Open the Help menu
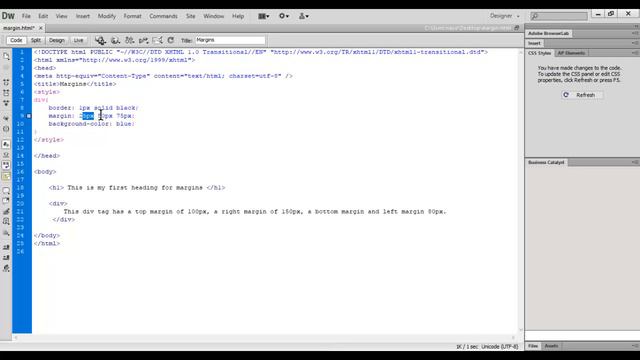640x360 pixels. (238, 16)
